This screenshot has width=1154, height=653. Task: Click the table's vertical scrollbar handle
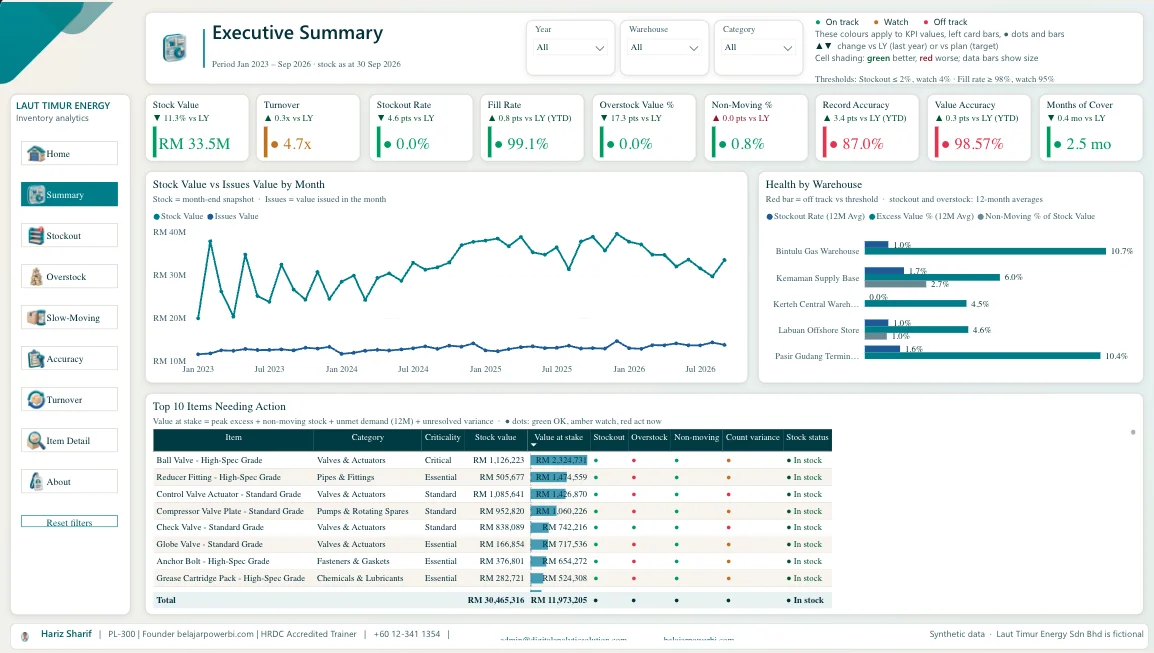click(x=1133, y=432)
